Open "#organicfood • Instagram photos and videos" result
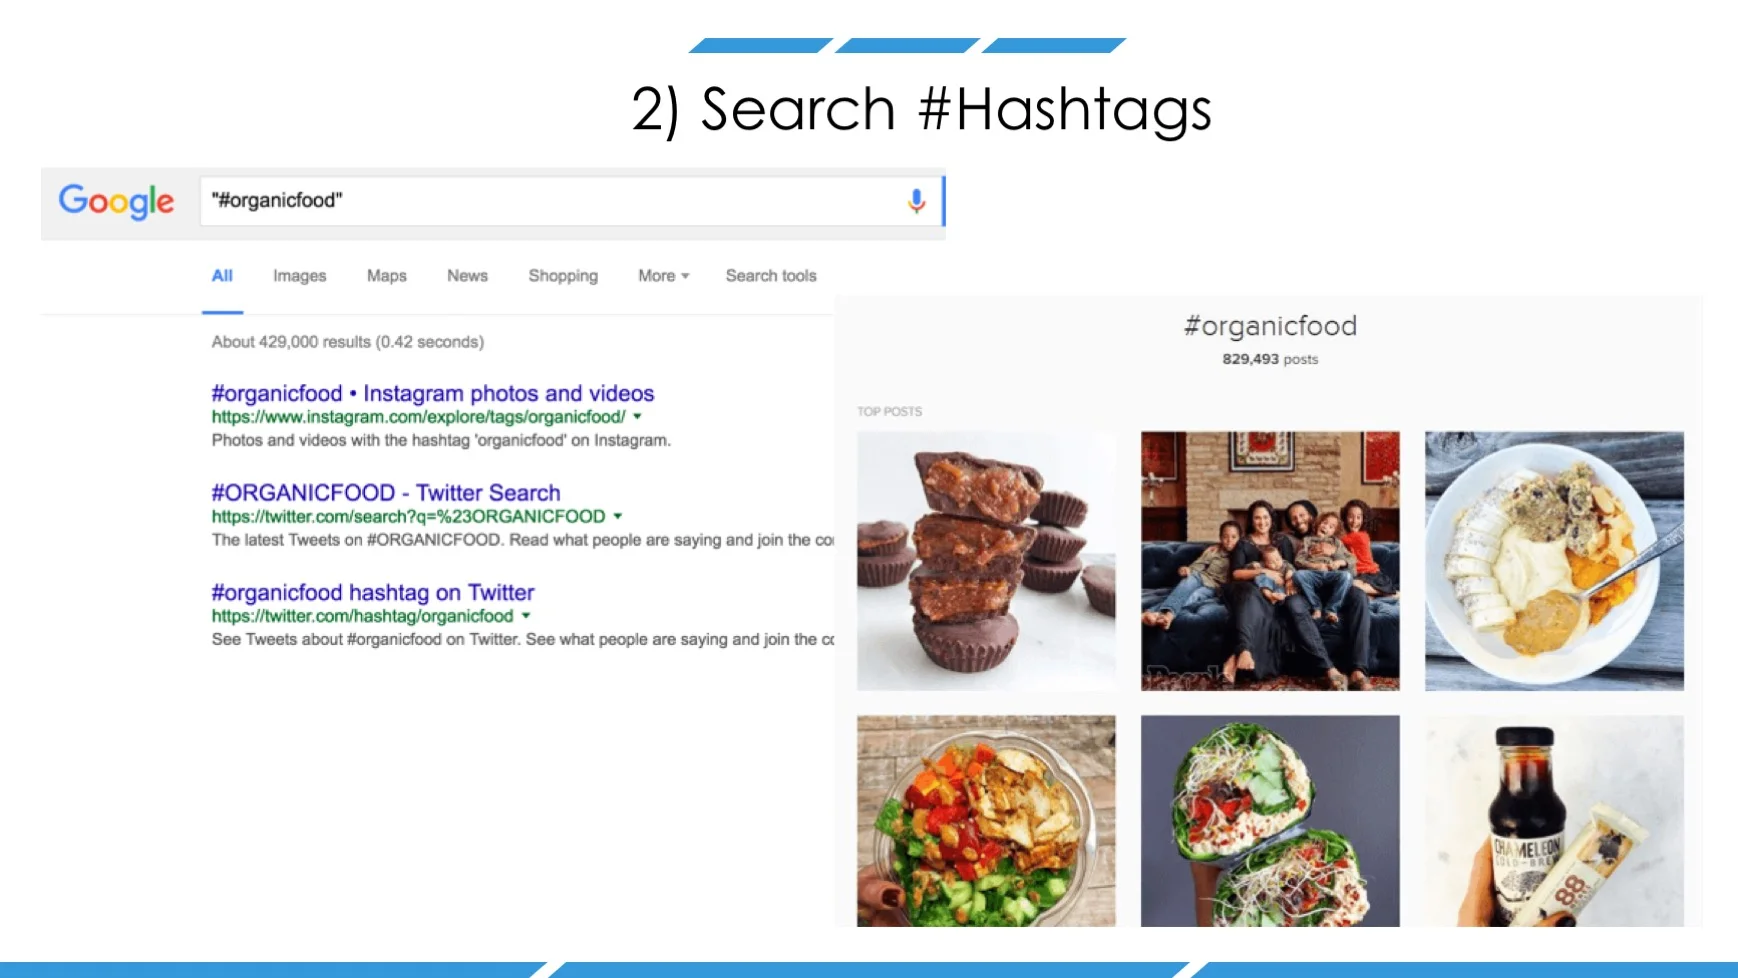Screen dimensions: 1738x978 (433, 393)
